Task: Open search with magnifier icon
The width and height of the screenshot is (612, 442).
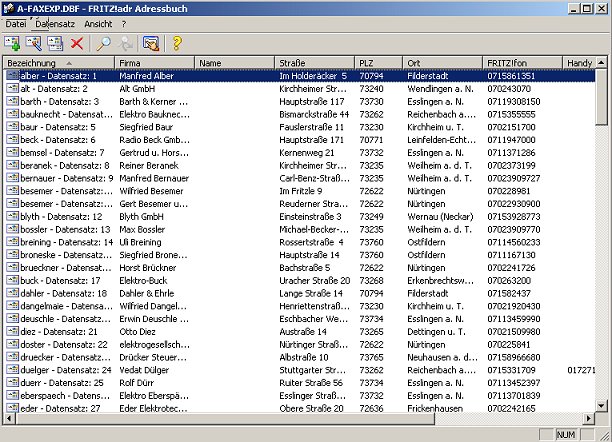Action: pyautogui.click(x=103, y=43)
